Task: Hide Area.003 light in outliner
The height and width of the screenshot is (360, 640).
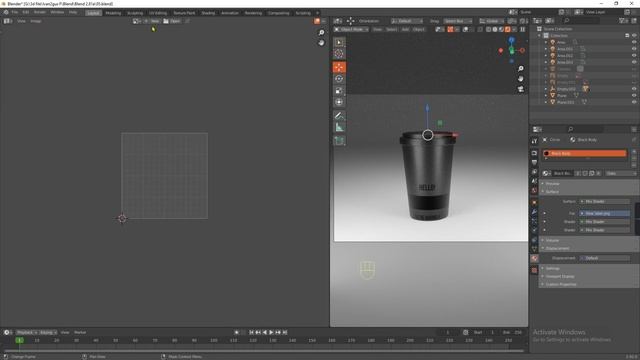Action: click(634, 62)
